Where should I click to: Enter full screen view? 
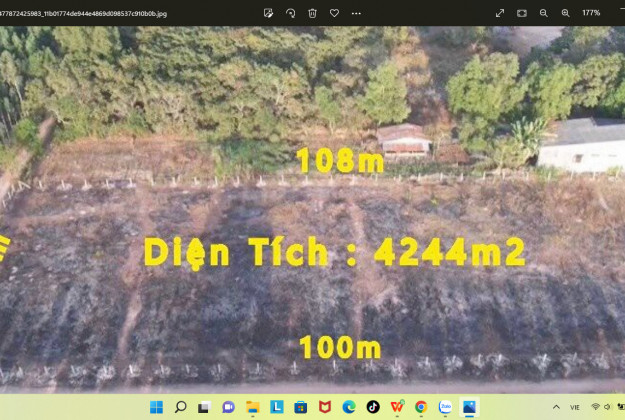[x=500, y=13]
